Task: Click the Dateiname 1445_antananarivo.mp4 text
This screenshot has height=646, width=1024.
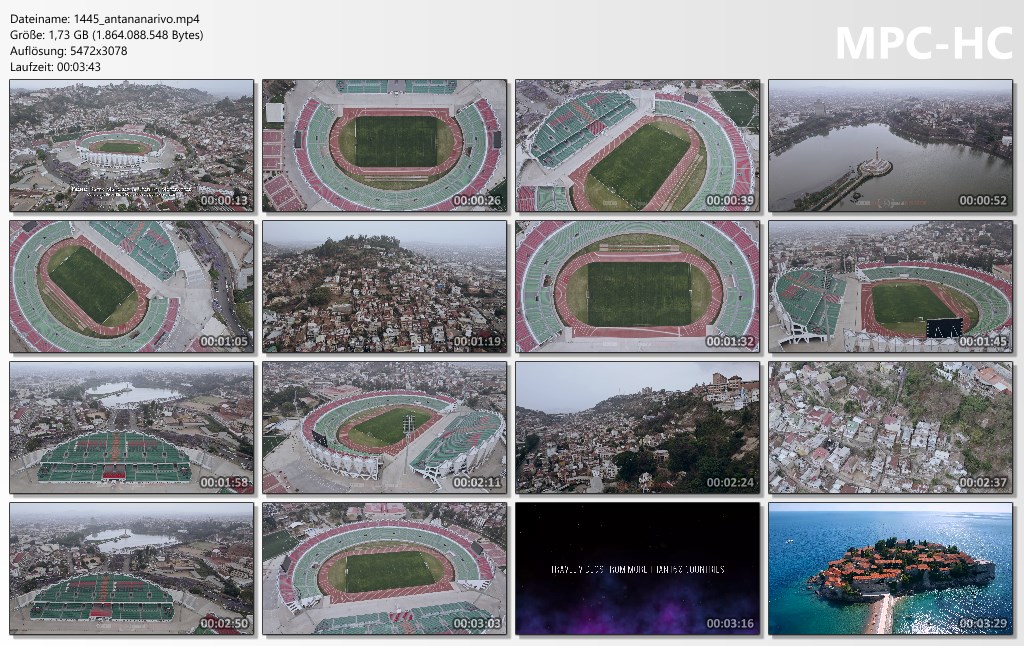Action: [x=105, y=19]
